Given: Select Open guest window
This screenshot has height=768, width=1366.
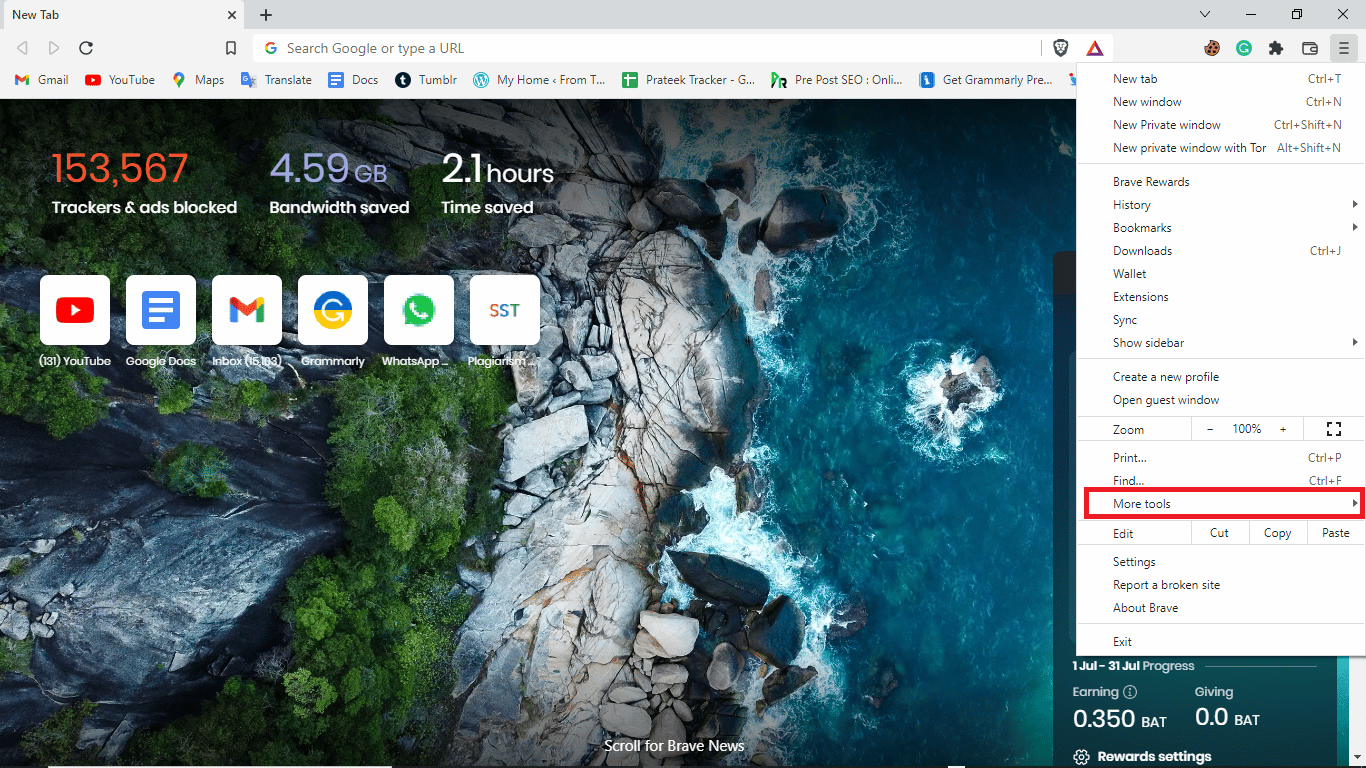Looking at the screenshot, I should 1221,400.
